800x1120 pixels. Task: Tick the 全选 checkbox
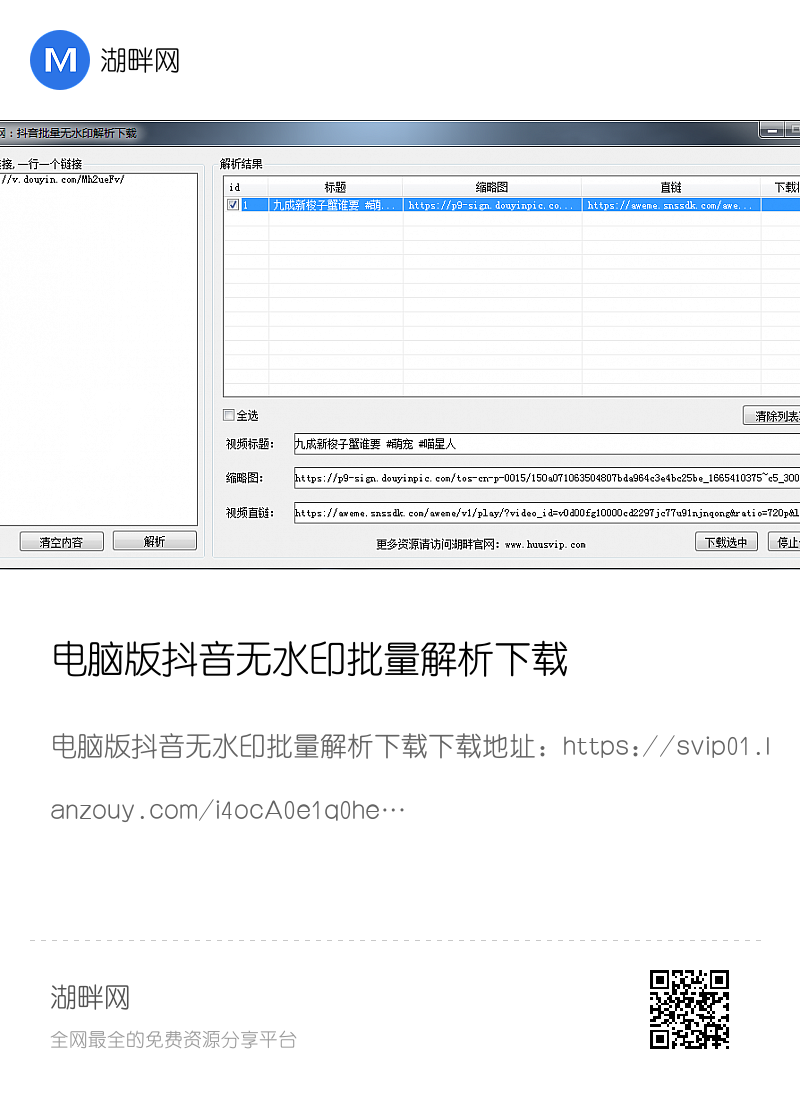229,415
